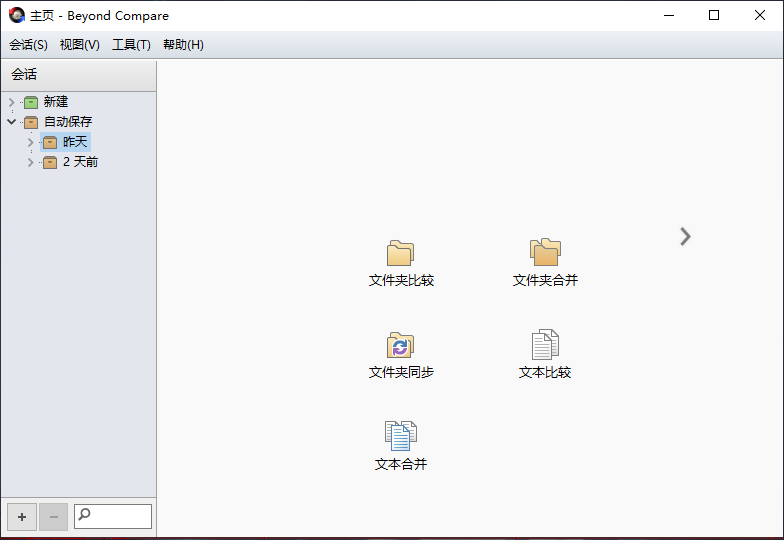Select the 新建 tree label
Screen dimensions: 784x540
(56, 102)
